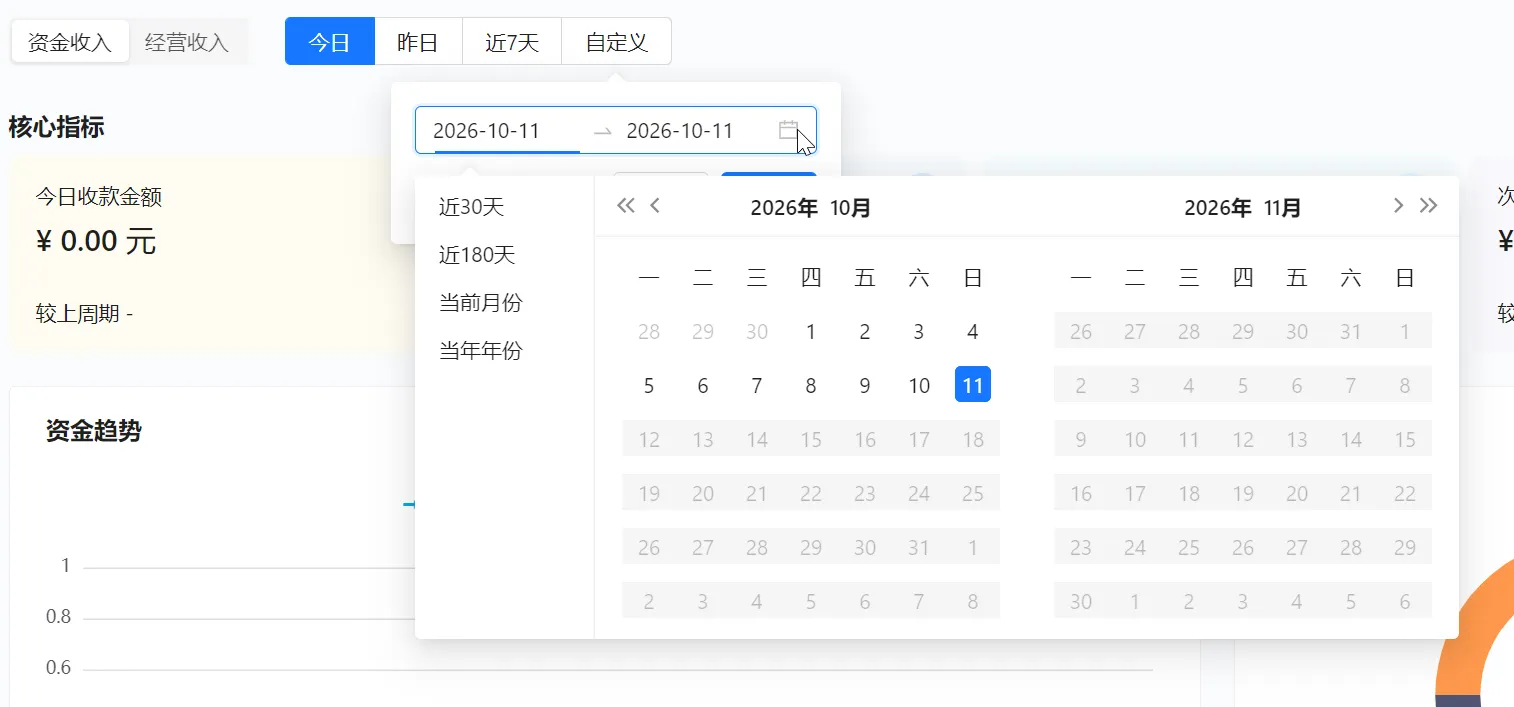Choose the 近30天 preset range
Viewport: 1514px width, 707px height.
click(472, 207)
